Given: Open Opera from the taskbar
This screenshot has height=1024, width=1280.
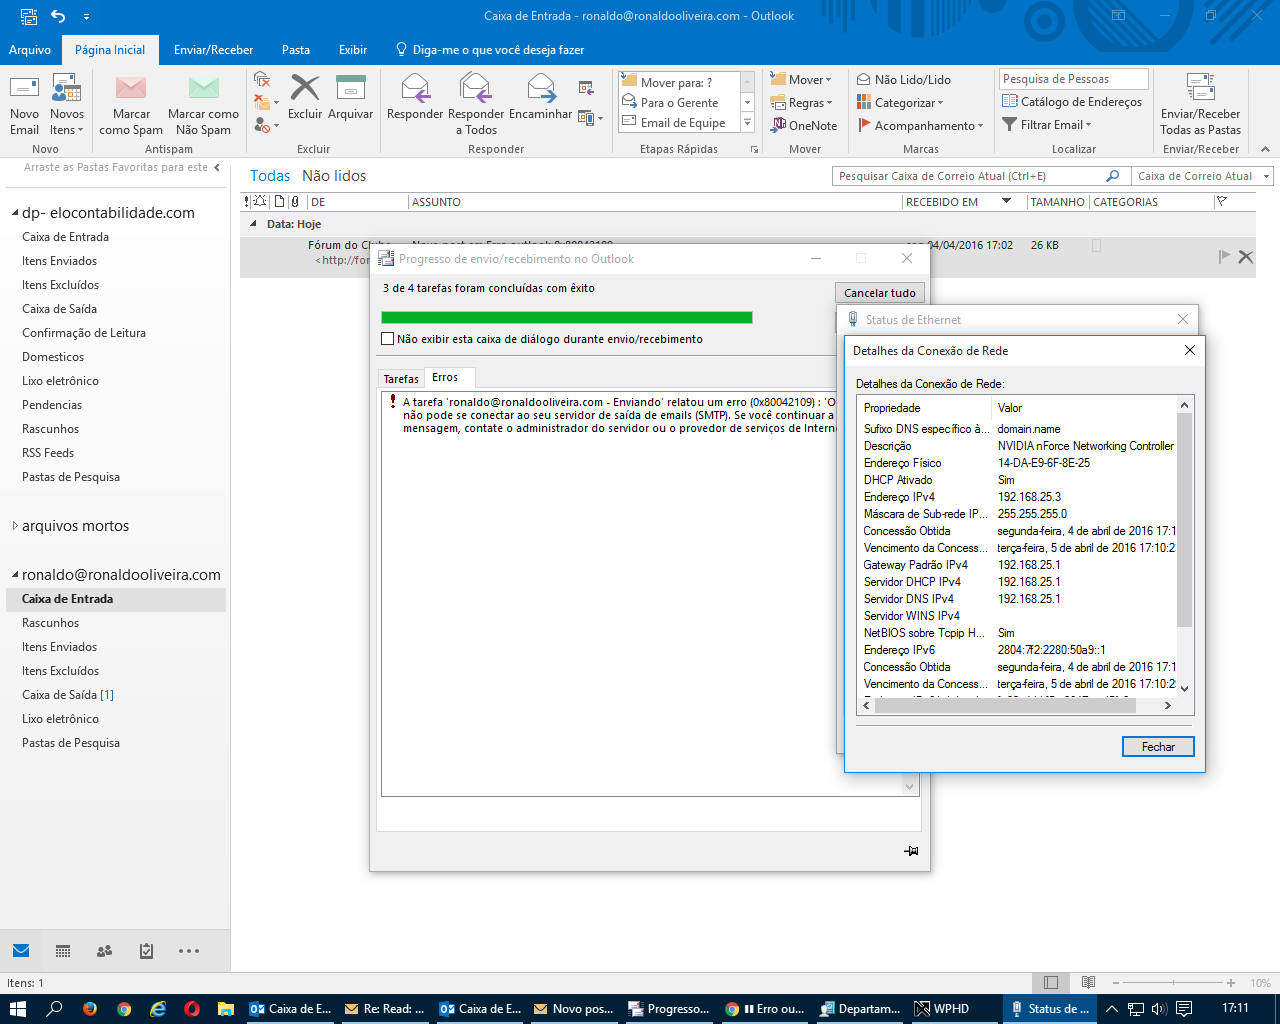Looking at the screenshot, I should pyautogui.click(x=192, y=1009).
